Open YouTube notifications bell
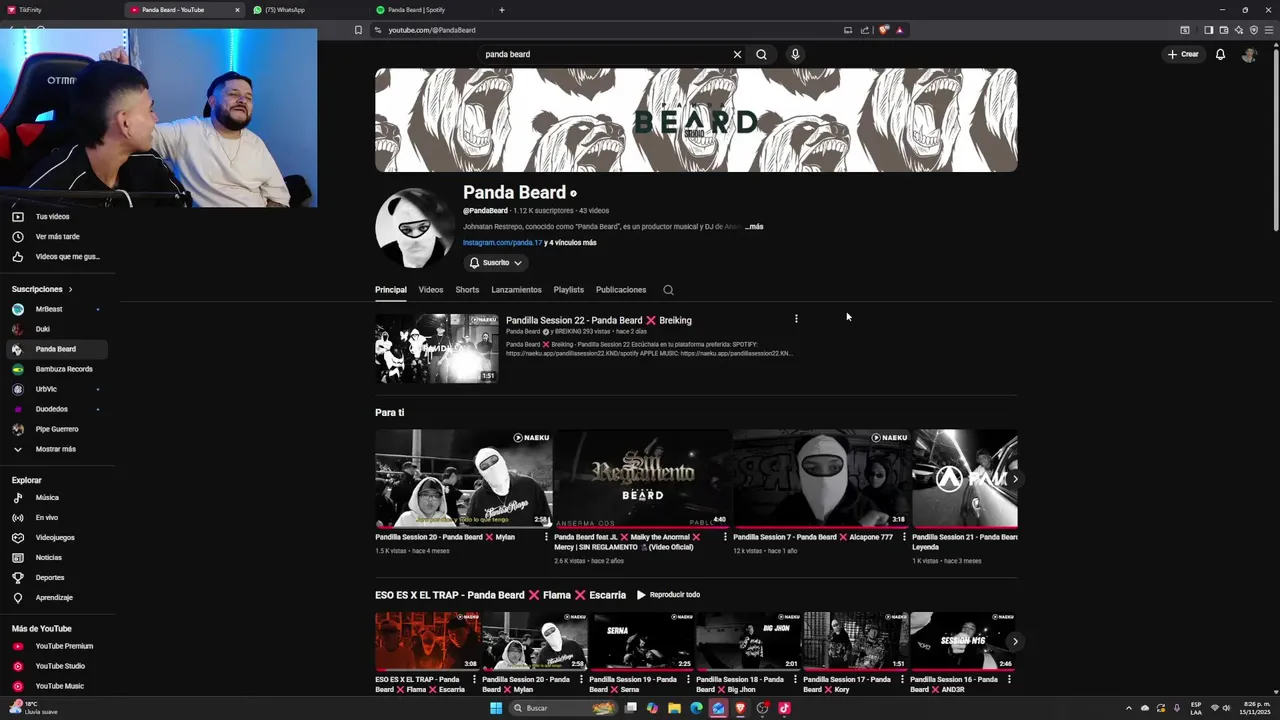 click(x=1220, y=54)
